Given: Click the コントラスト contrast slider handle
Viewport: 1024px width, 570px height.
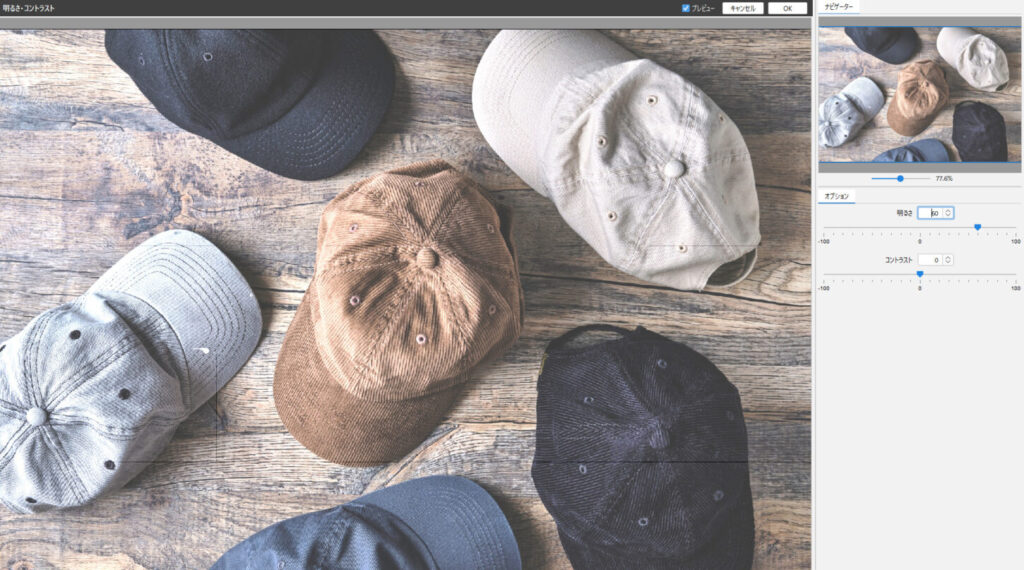Looking at the screenshot, I should click(x=920, y=274).
